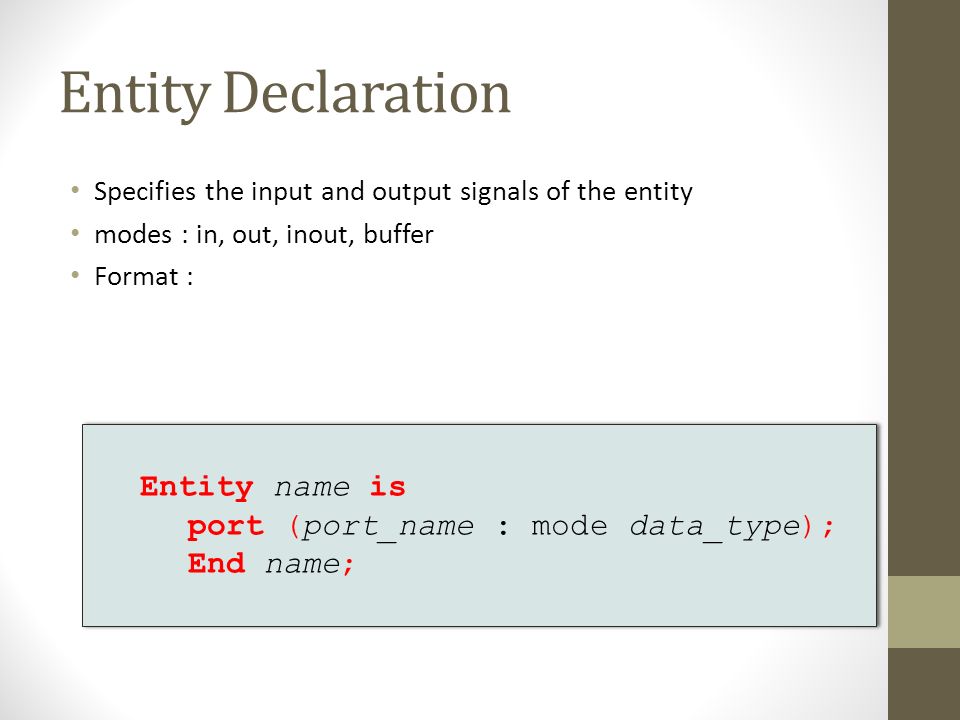Select the bullet 'Specifies the input and output signals of the entity'
The height and width of the screenshot is (720, 960).
pos(393,192)
